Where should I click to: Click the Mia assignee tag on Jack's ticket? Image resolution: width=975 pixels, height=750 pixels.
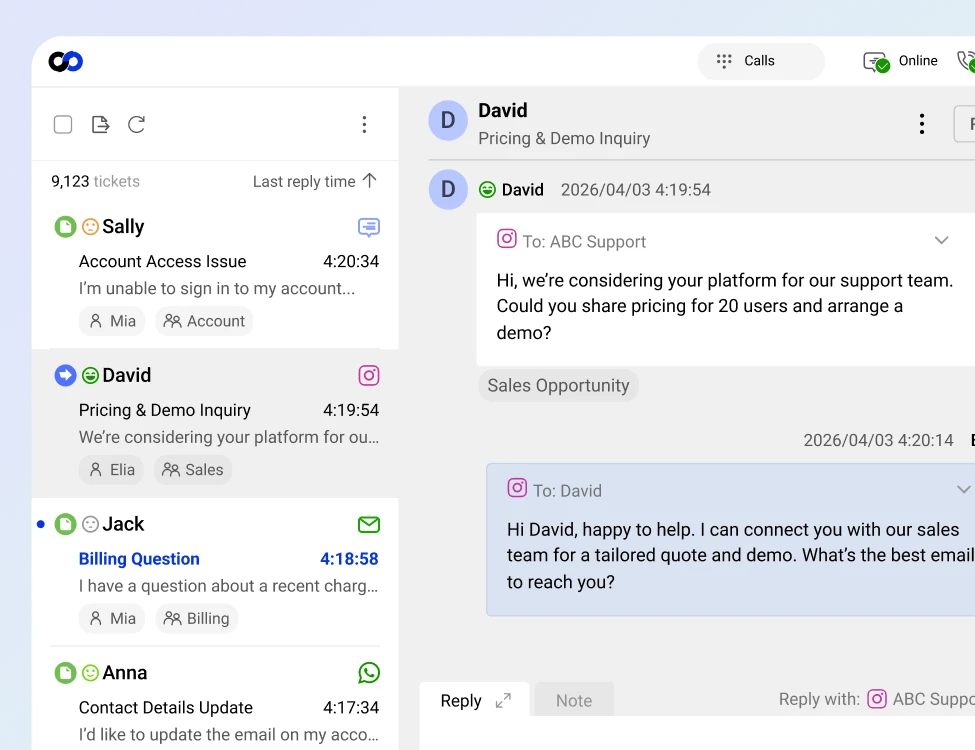(112, 618)
